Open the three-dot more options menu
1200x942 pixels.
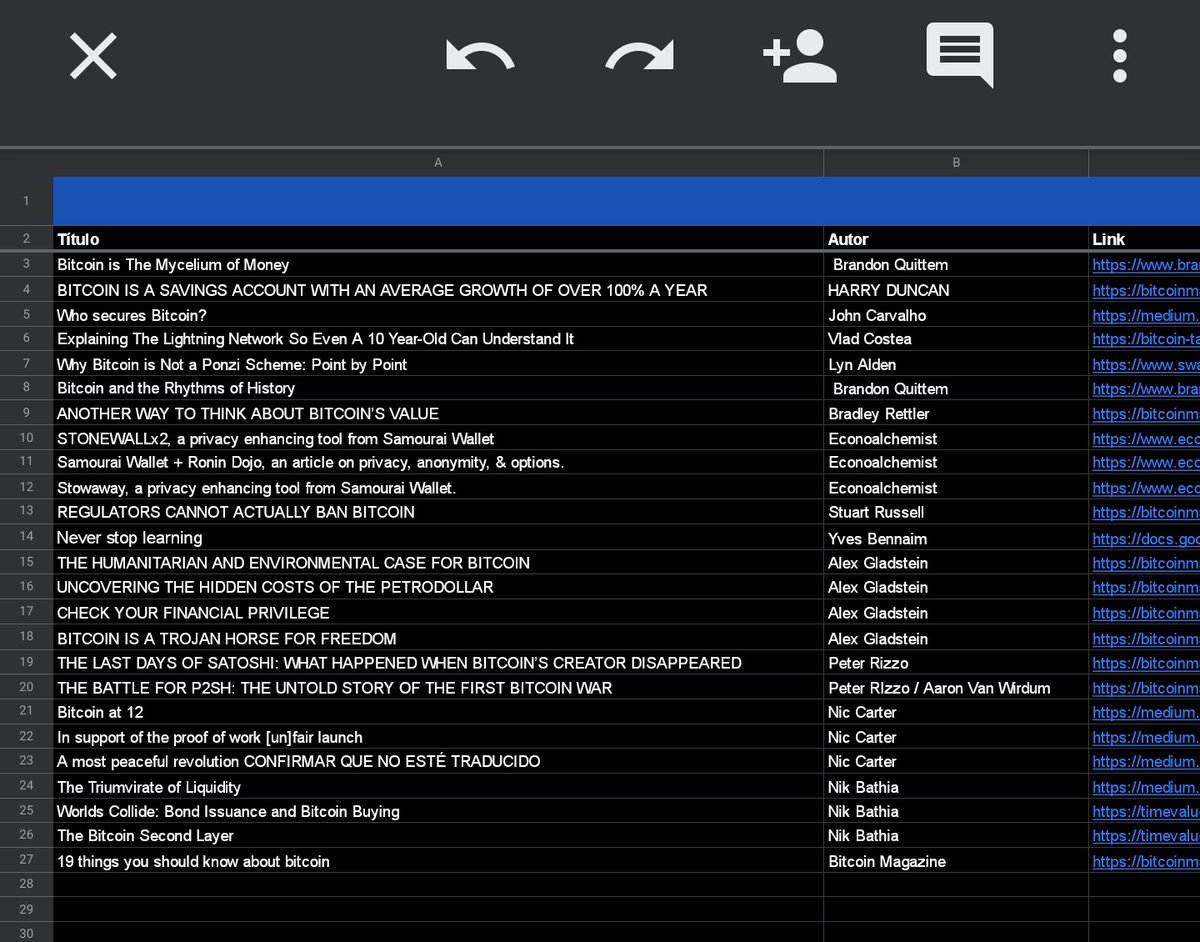point(1120,56)
